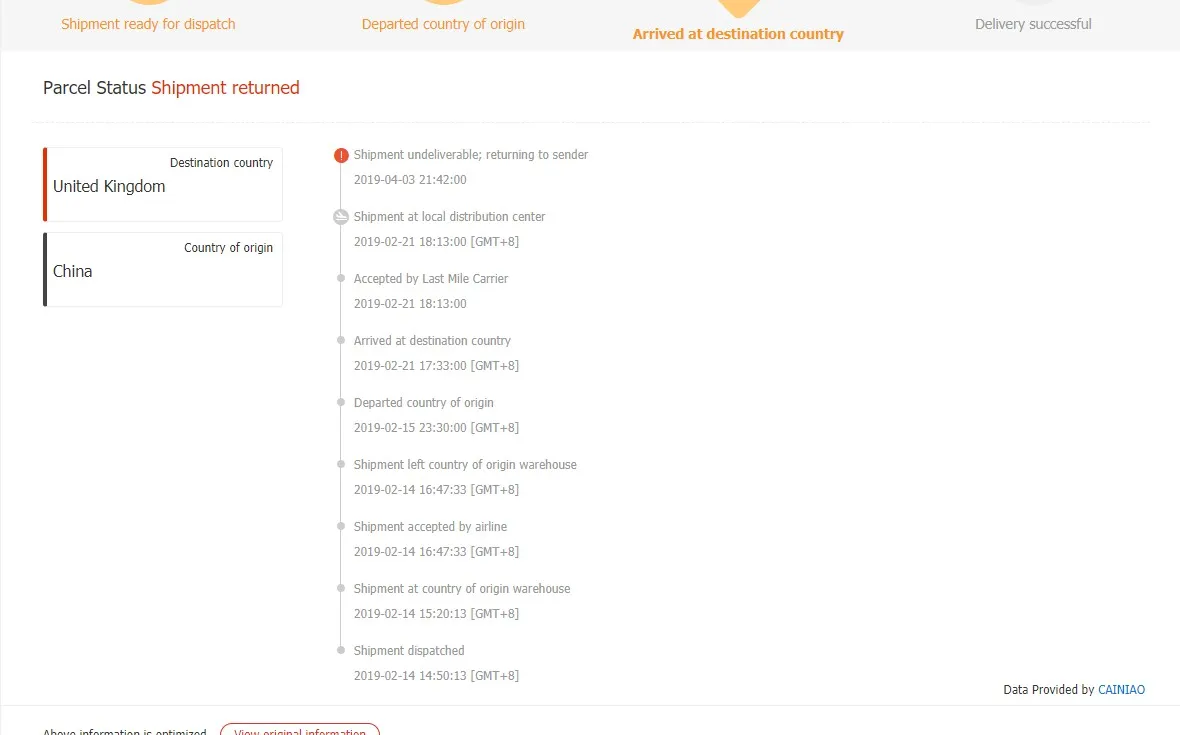
Task: Select the Arrived at destination country progress step
Action: point(738,34)
